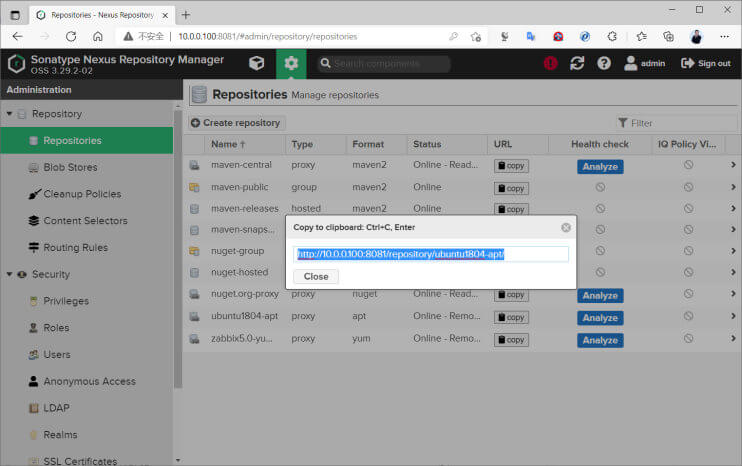742x466 pixels.
Task: Collapse the Security tree section
Action: [x=9, y=274]
